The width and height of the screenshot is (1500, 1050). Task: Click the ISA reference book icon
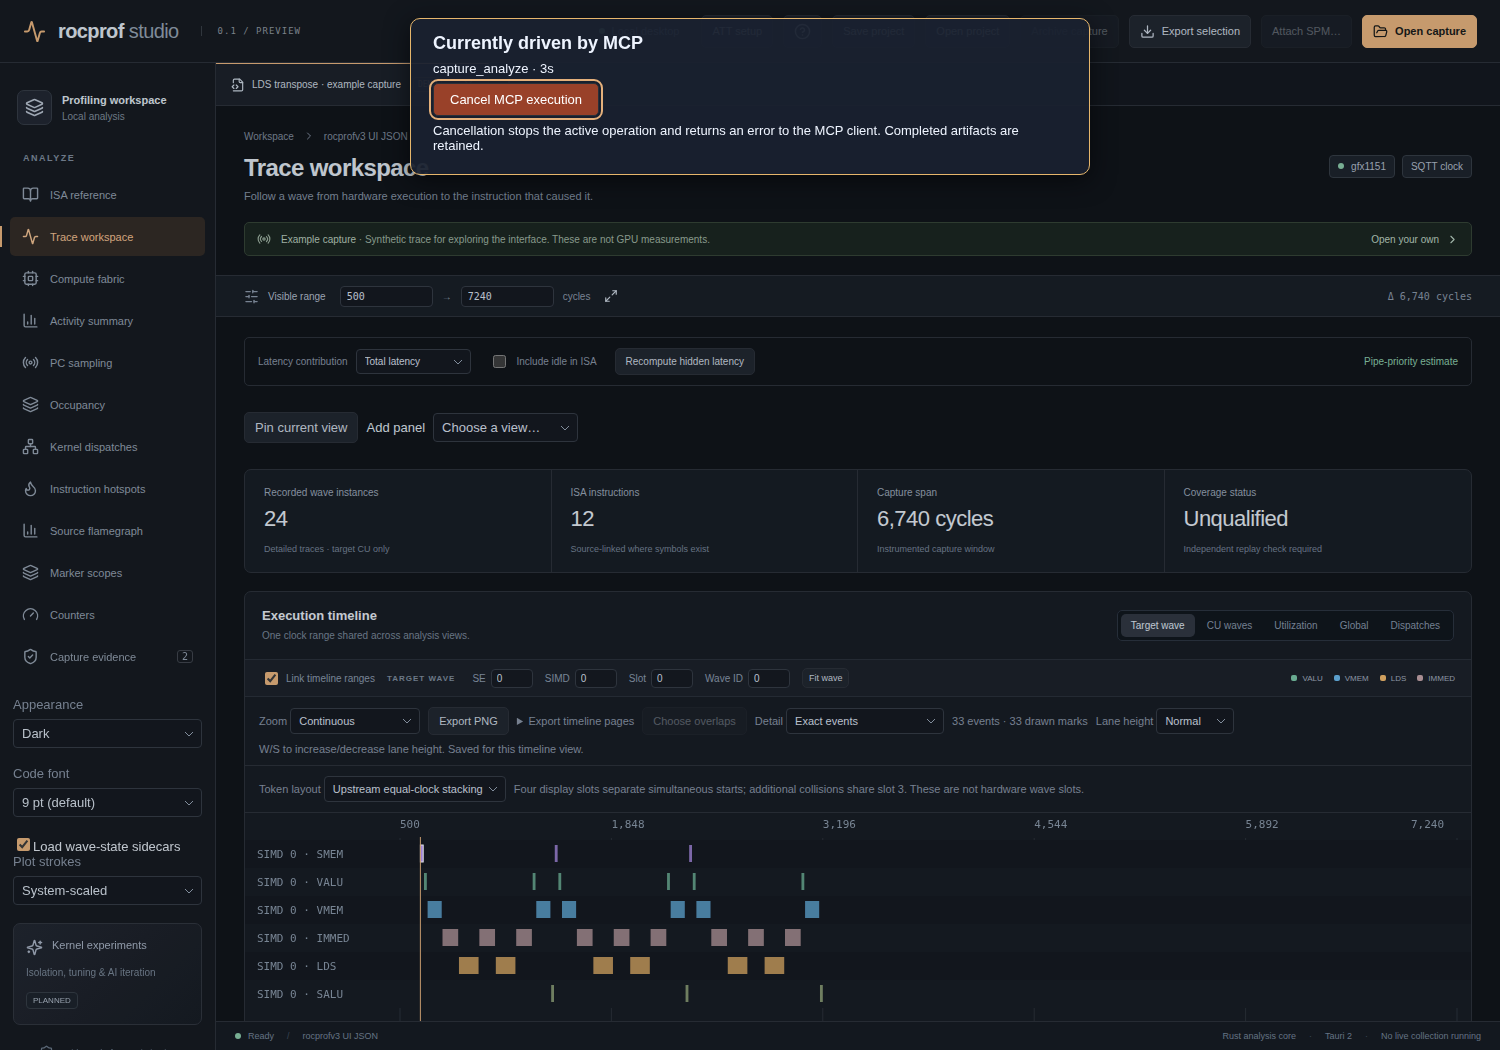tap(31, 195)
